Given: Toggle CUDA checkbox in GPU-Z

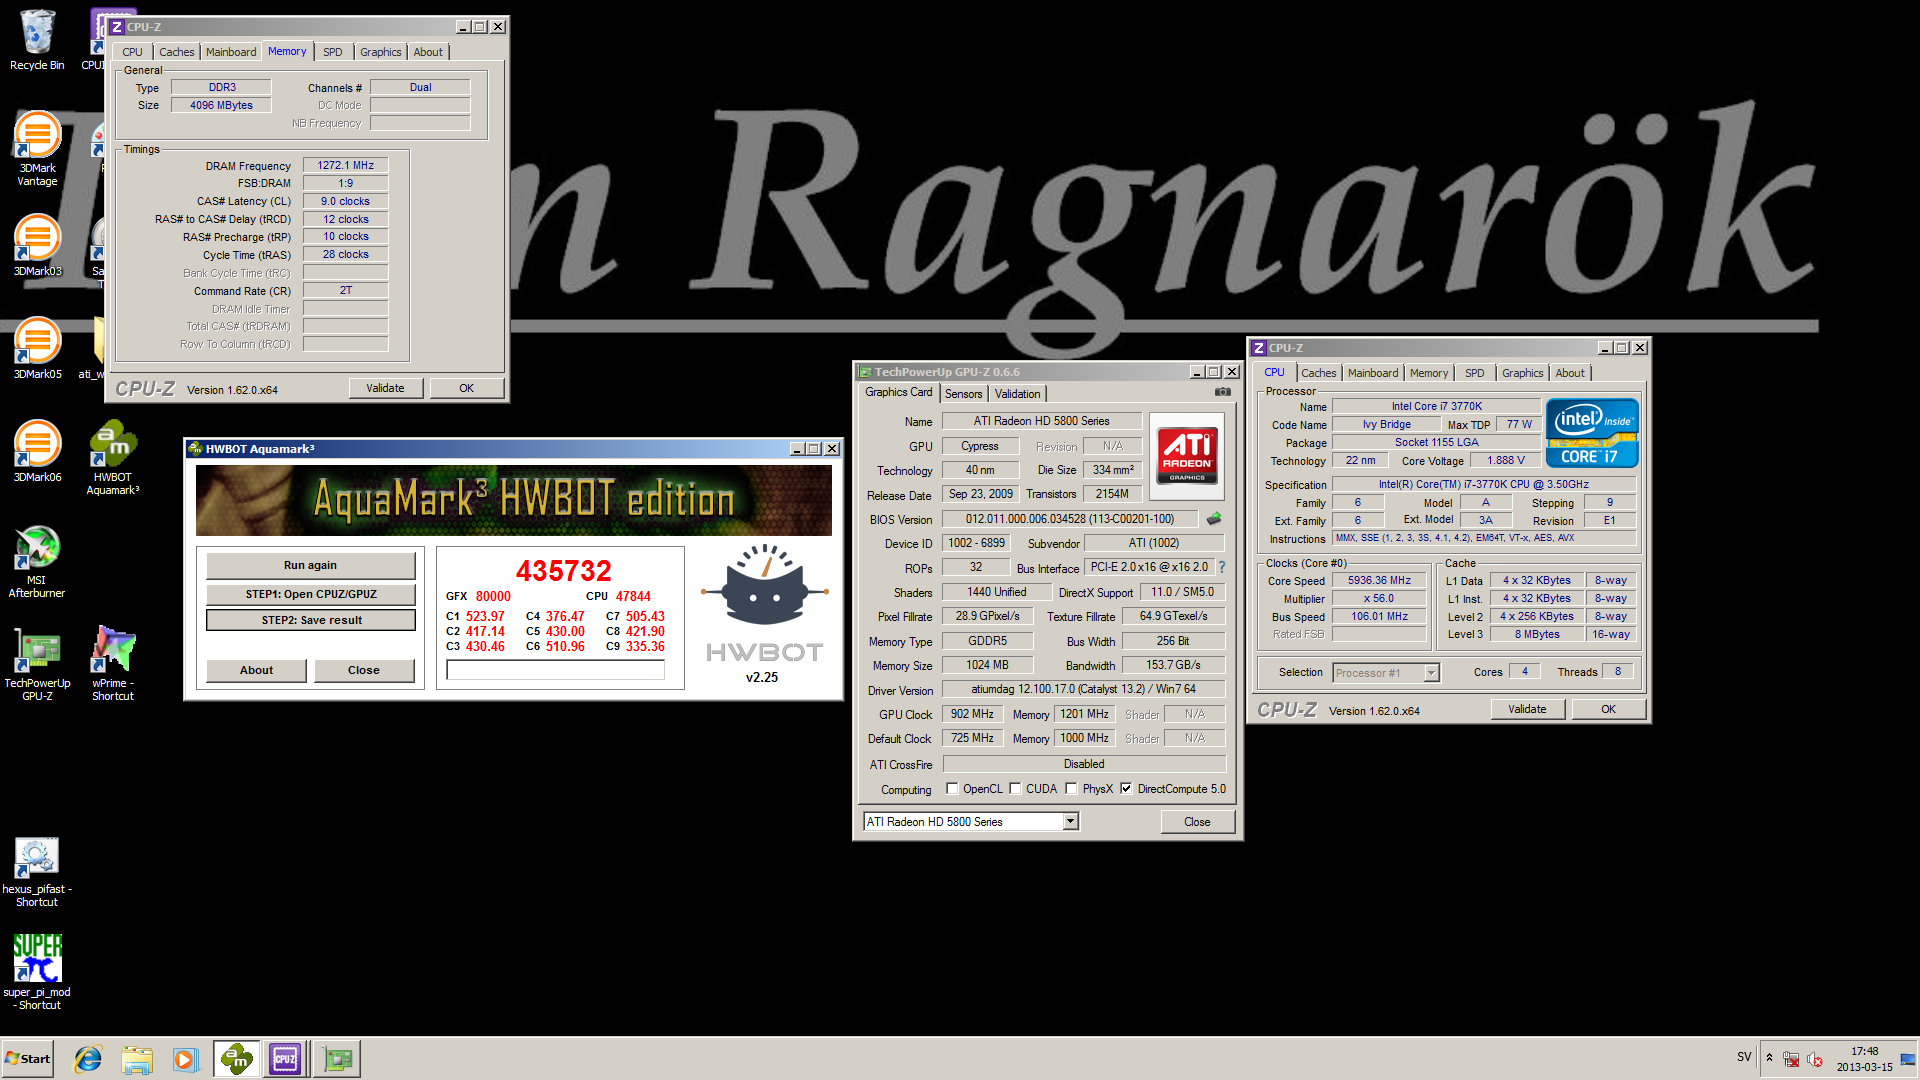Looking at the screenshot, I should [1015, 789].
